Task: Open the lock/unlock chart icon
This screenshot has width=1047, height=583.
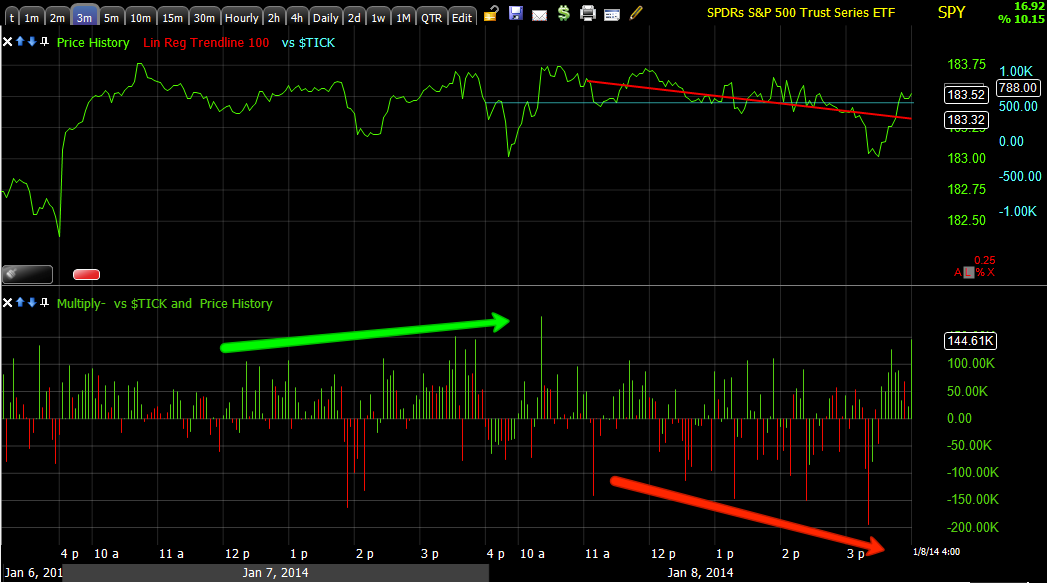Action: 491,13
